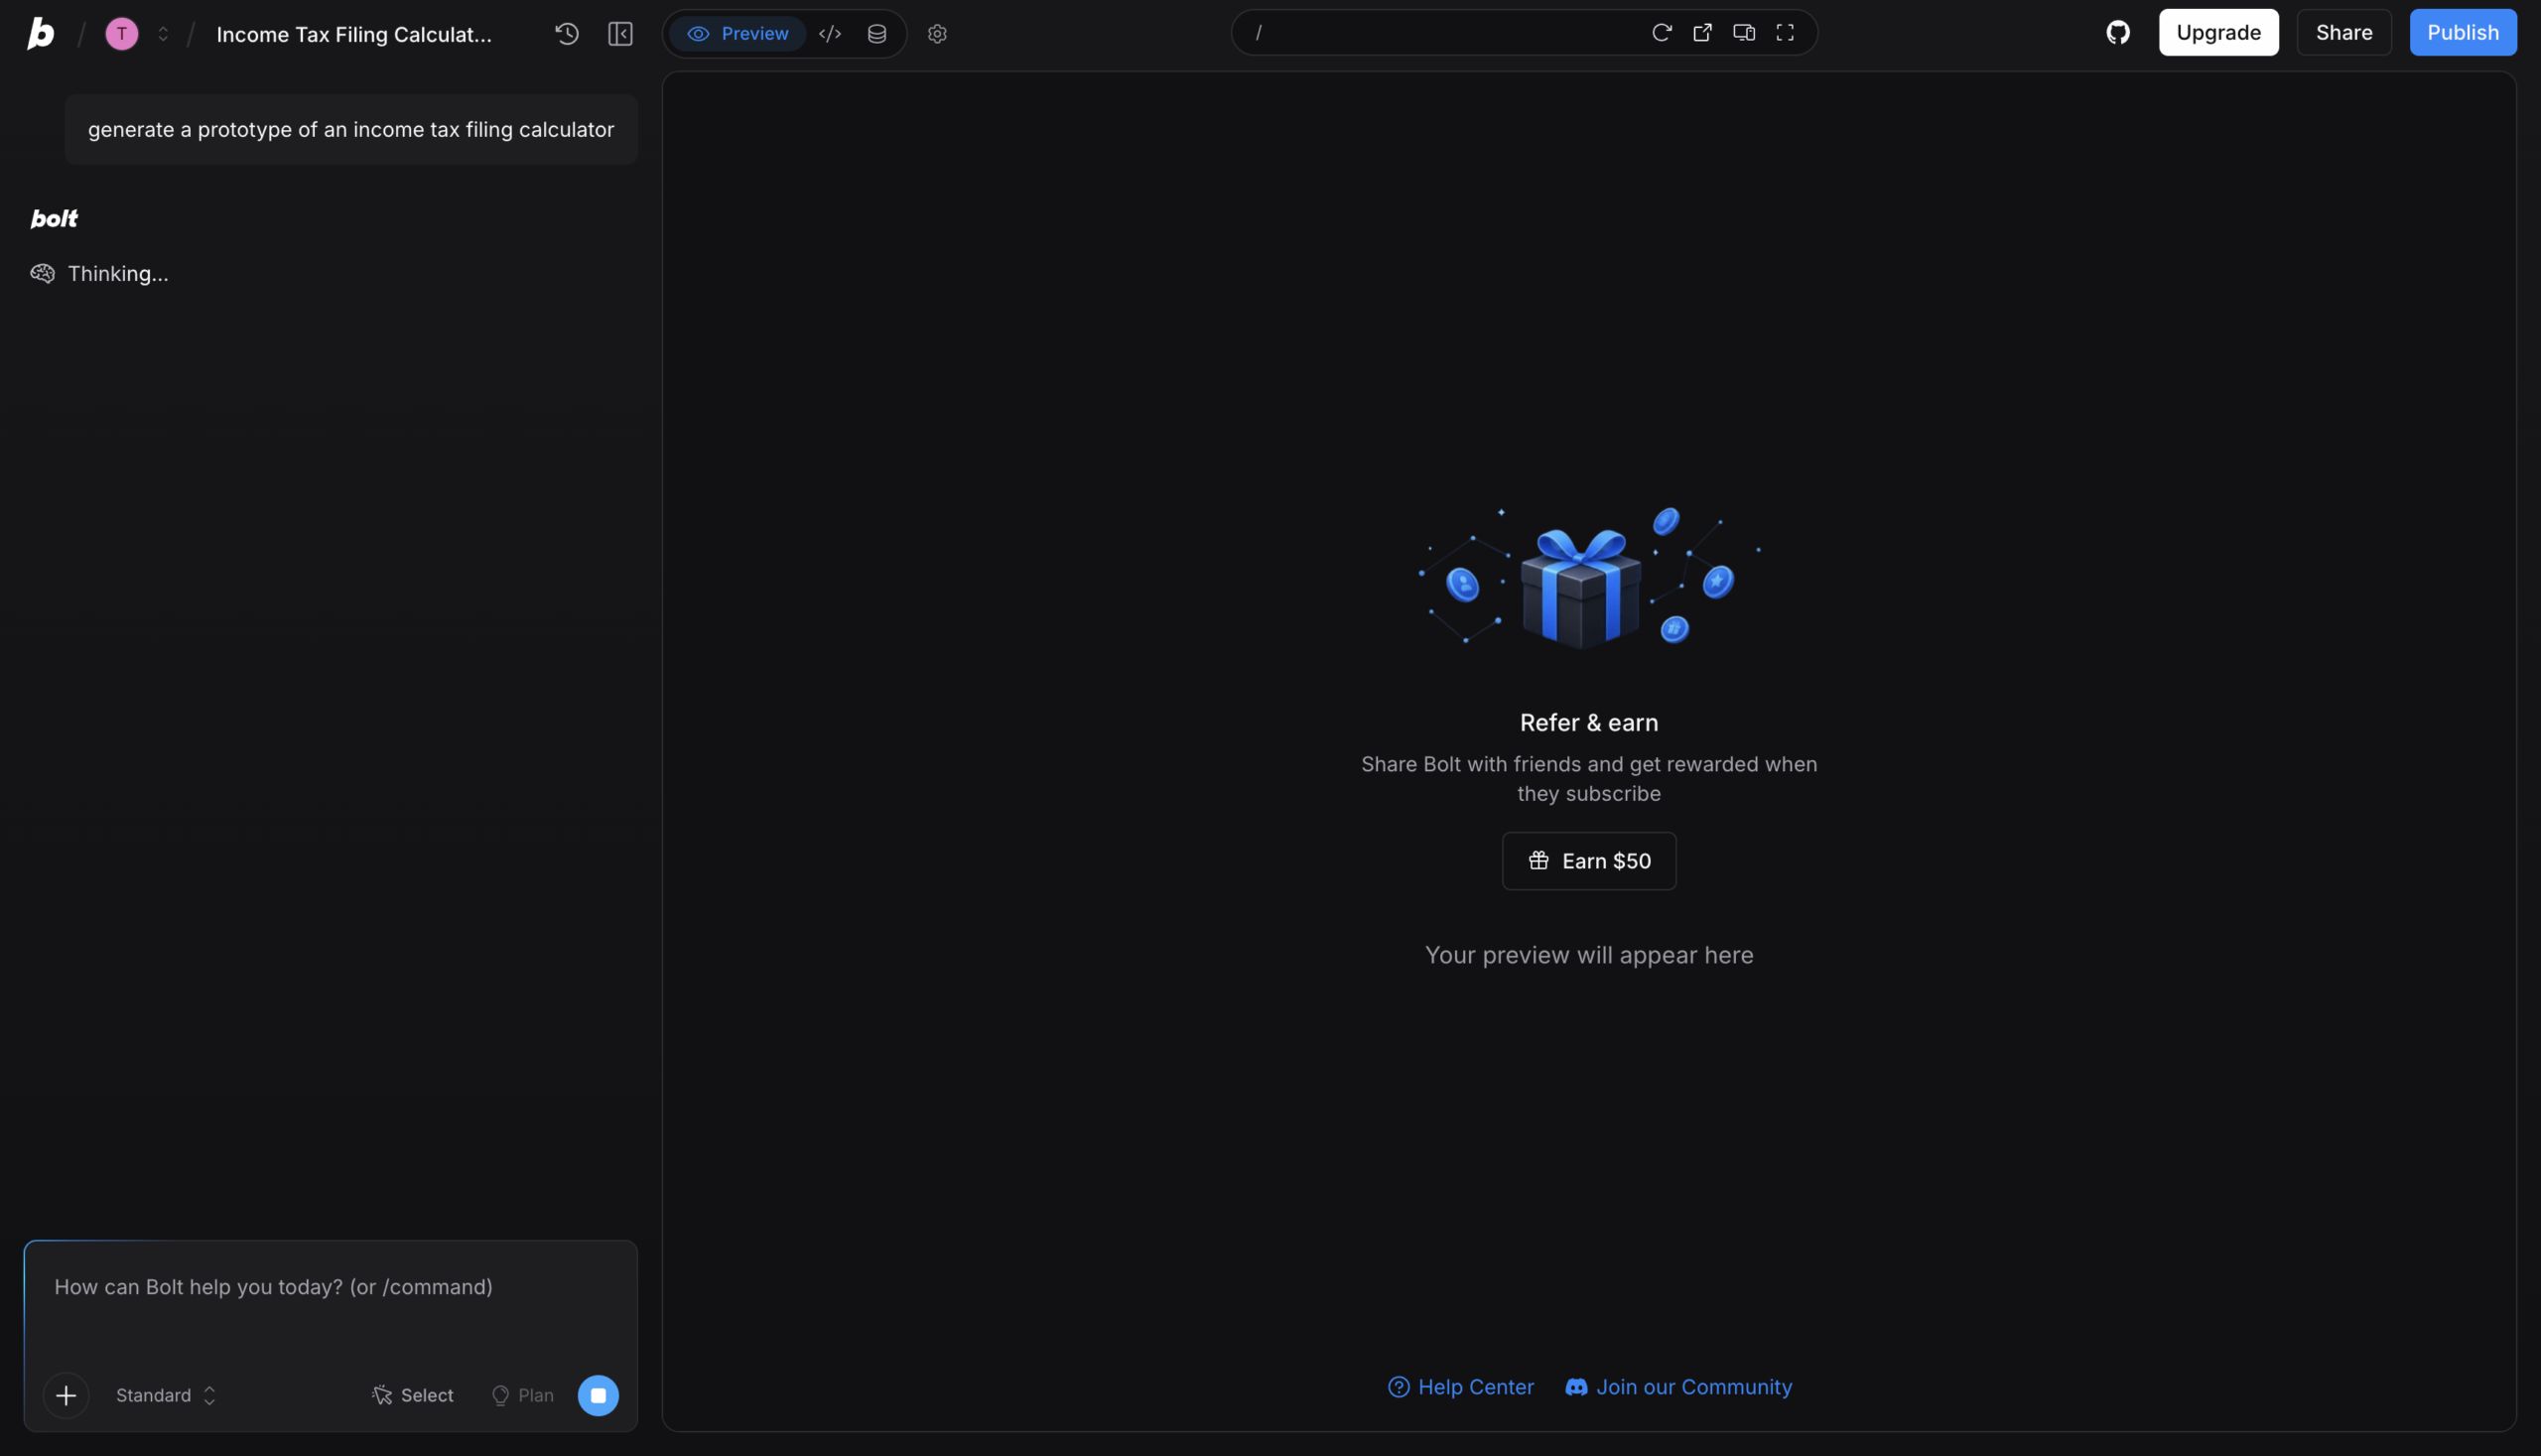The image size is (2541, 1456).
Task: Switch to the code view tab
Action: point(830,34)
